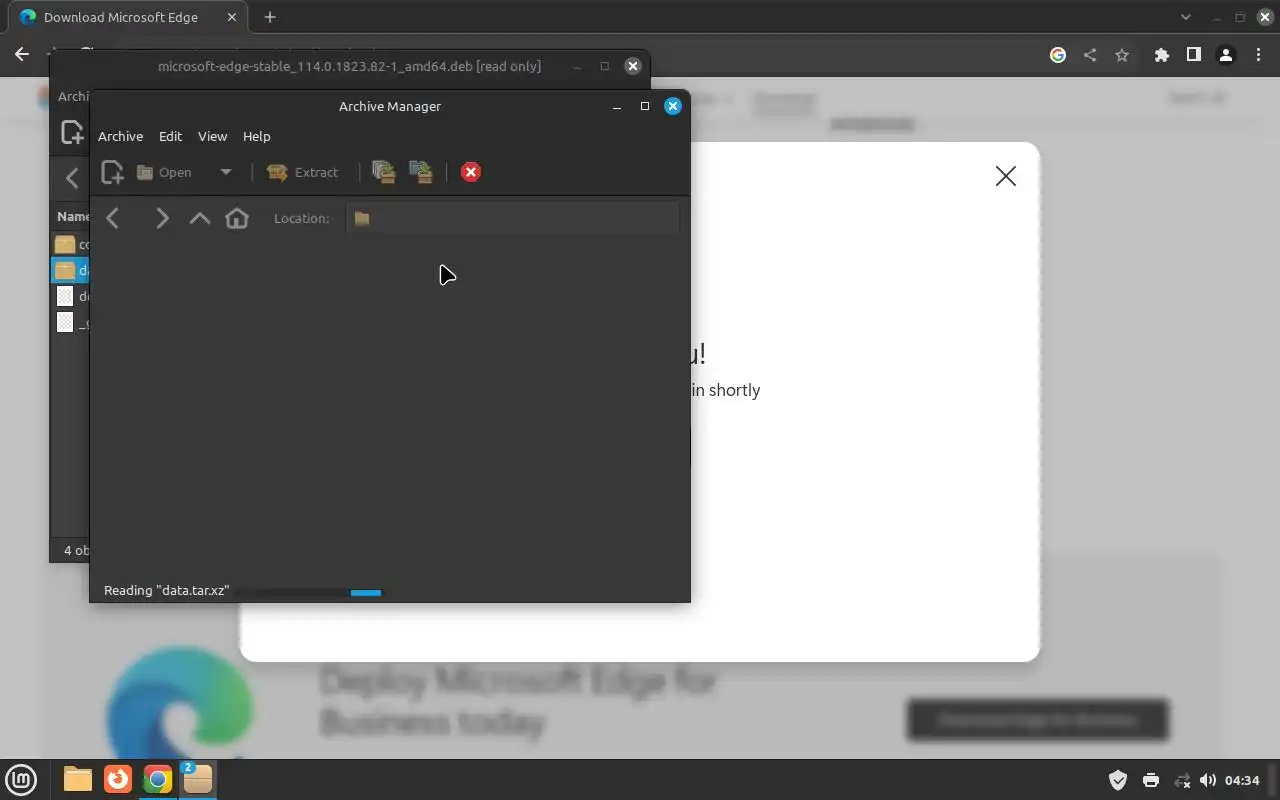Click Archive Manager taskbar item
1280x800 pixels.
[x=197, y=779]
